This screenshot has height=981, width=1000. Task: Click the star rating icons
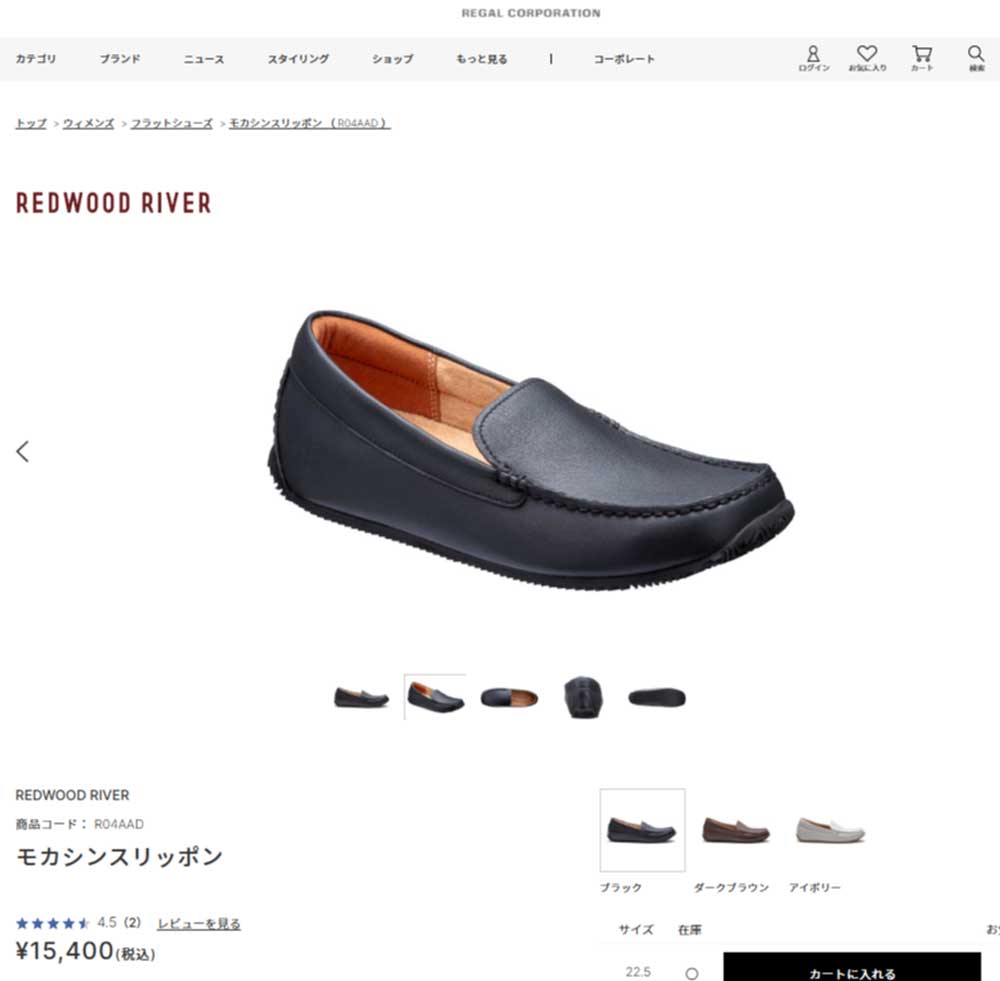(x=53, y=923)
